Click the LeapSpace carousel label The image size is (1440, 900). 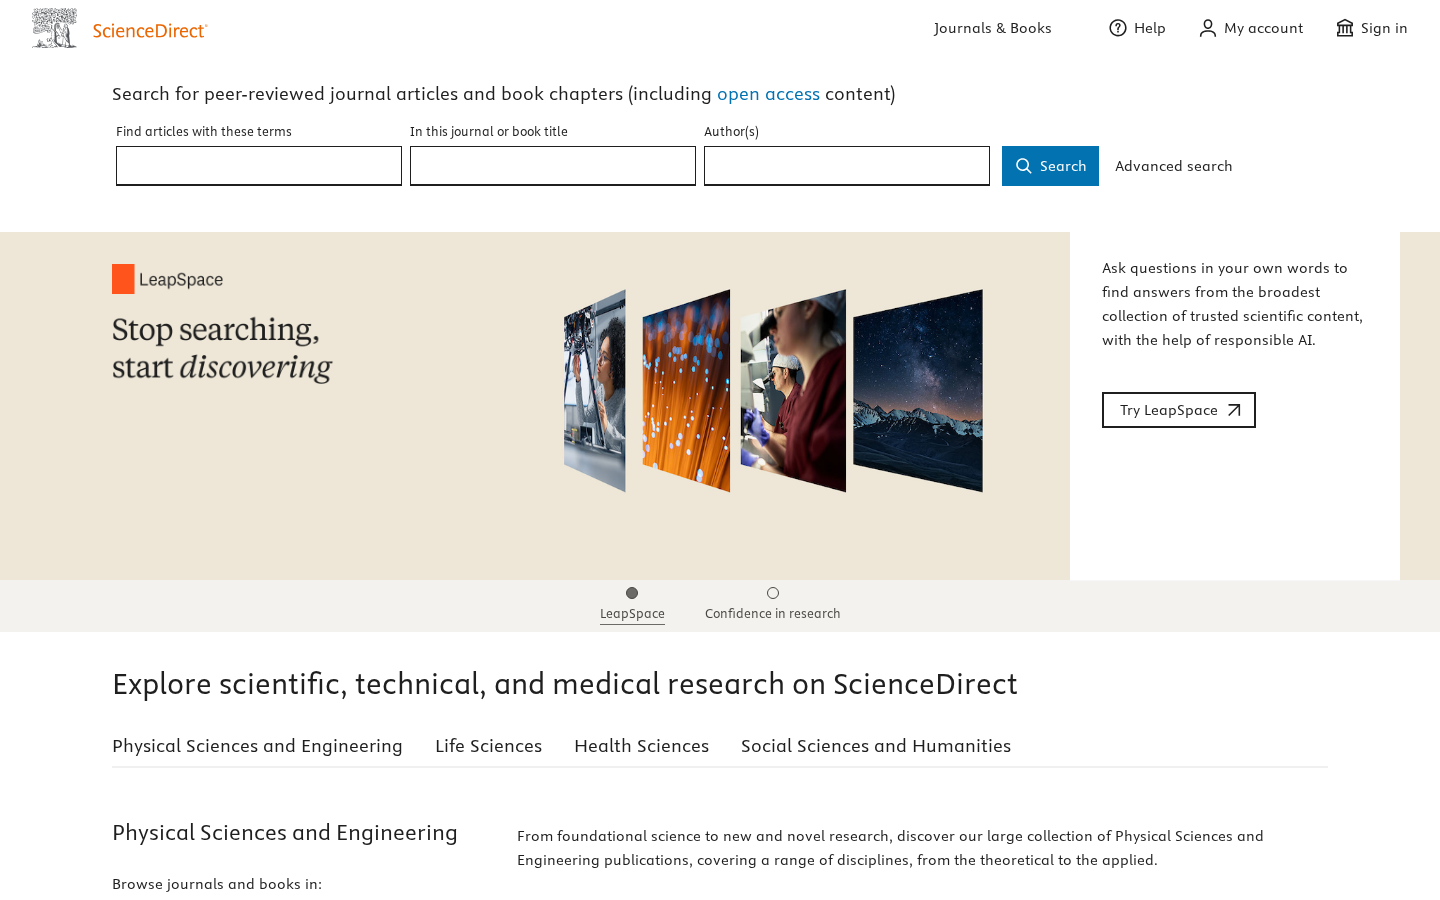[x=632, y=614]
